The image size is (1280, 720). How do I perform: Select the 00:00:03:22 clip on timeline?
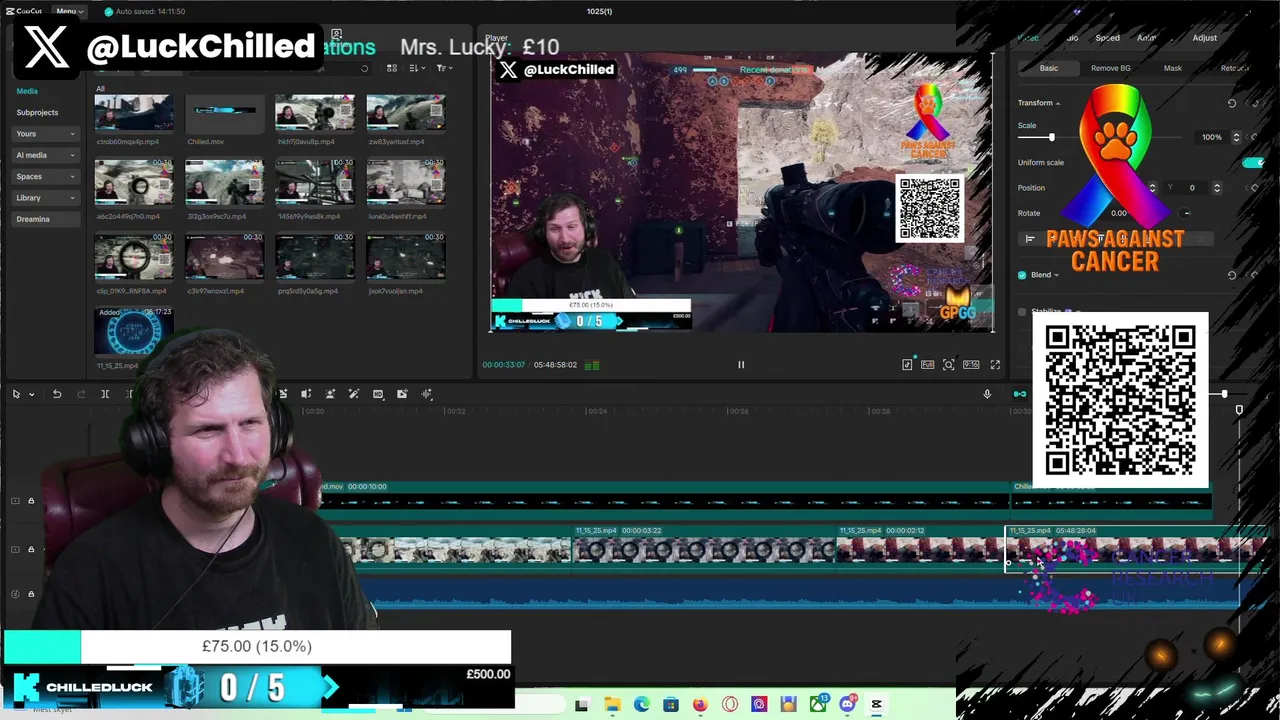(x=703, y=547)
